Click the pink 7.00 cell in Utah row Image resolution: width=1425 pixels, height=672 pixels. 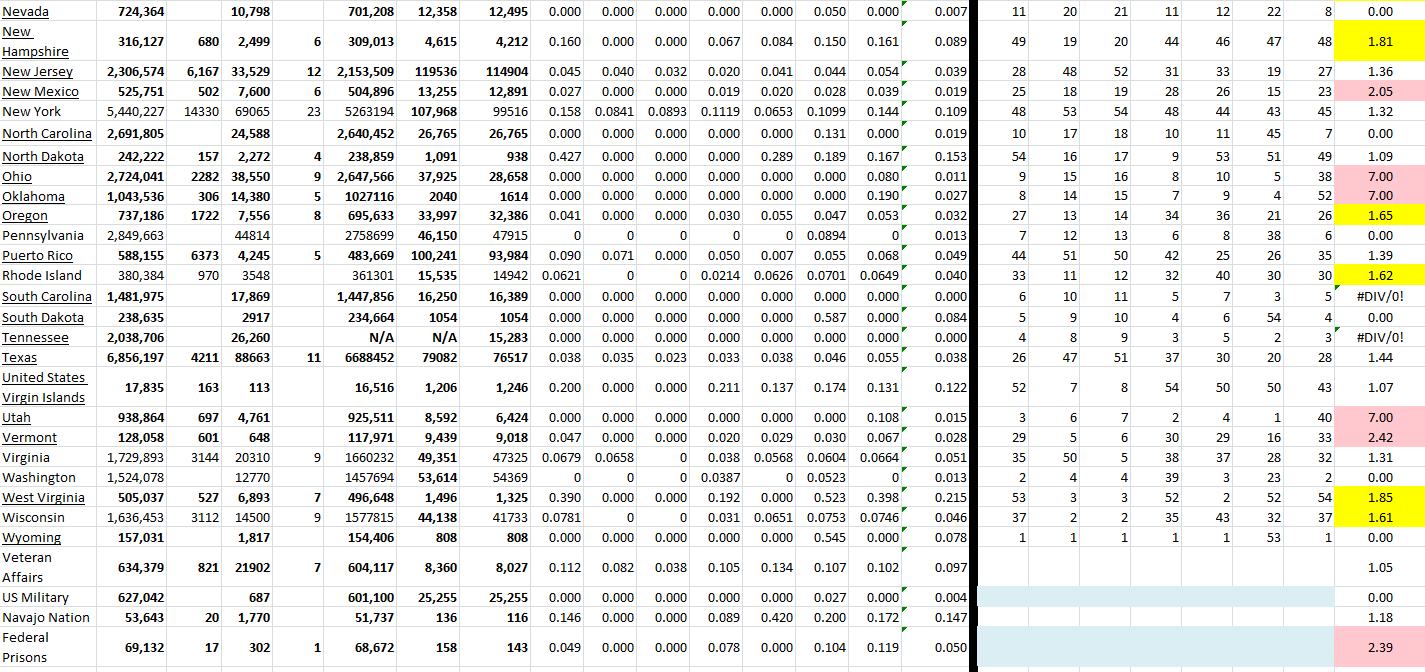click(1379, 417)
